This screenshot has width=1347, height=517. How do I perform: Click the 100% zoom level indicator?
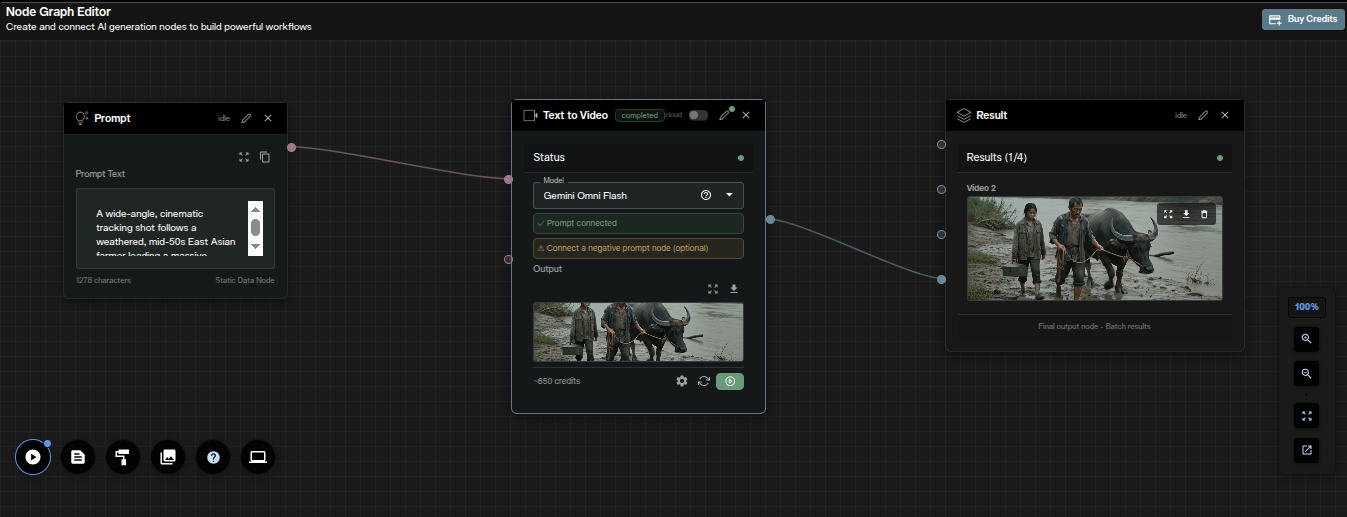point(1307,307)
